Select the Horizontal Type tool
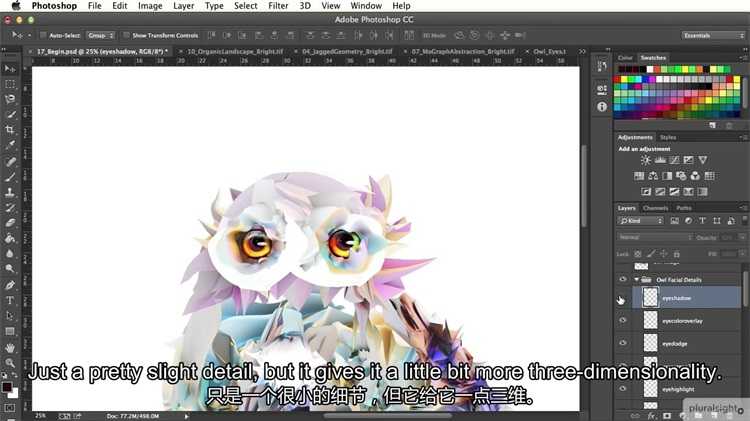 pyautogui.click(x=10, y=300)
